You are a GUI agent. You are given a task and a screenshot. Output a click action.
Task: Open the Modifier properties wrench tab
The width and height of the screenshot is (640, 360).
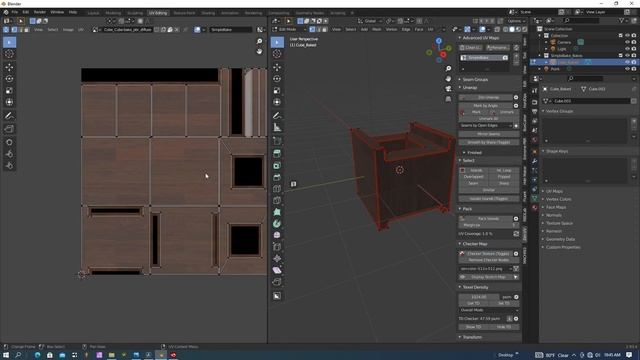[534, 161]
